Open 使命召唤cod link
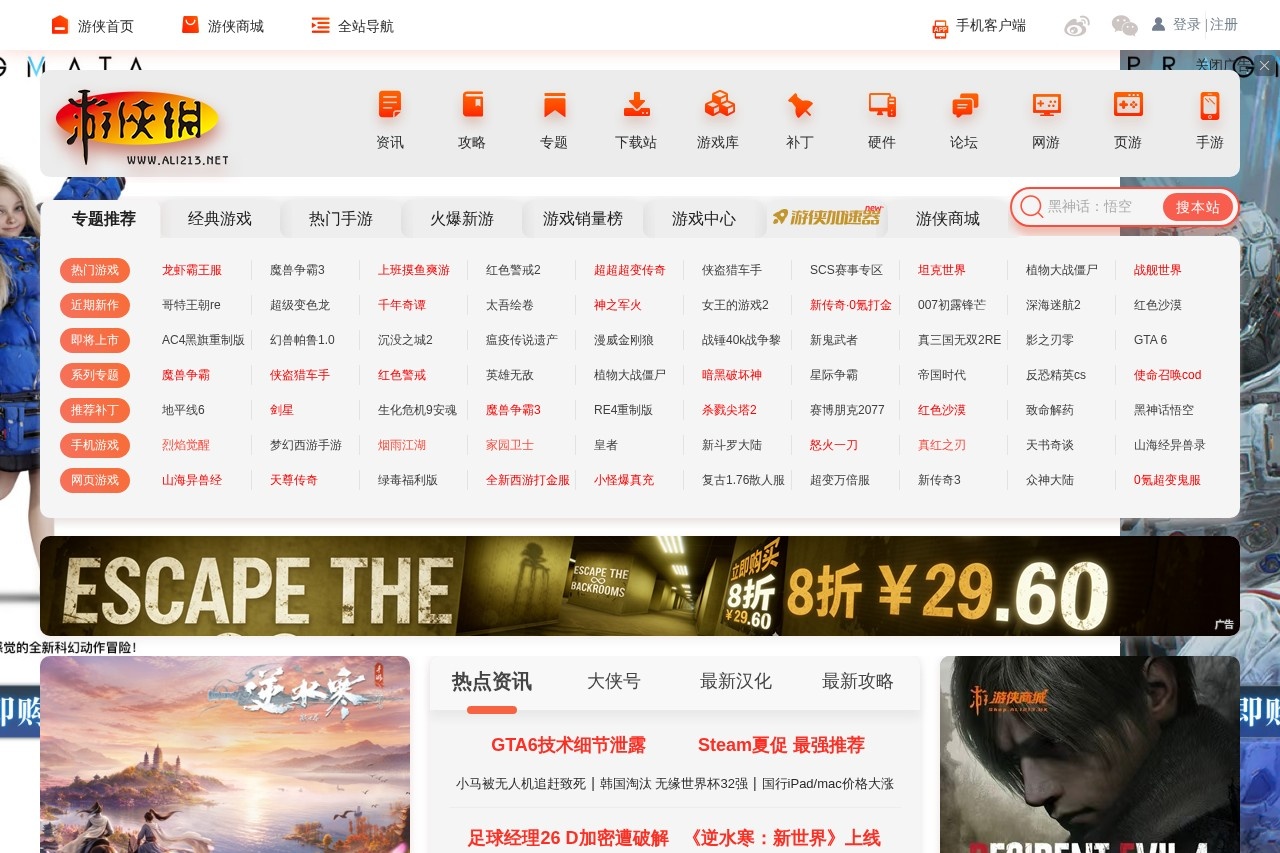 pyautogui.click(x=1168, y=375)
